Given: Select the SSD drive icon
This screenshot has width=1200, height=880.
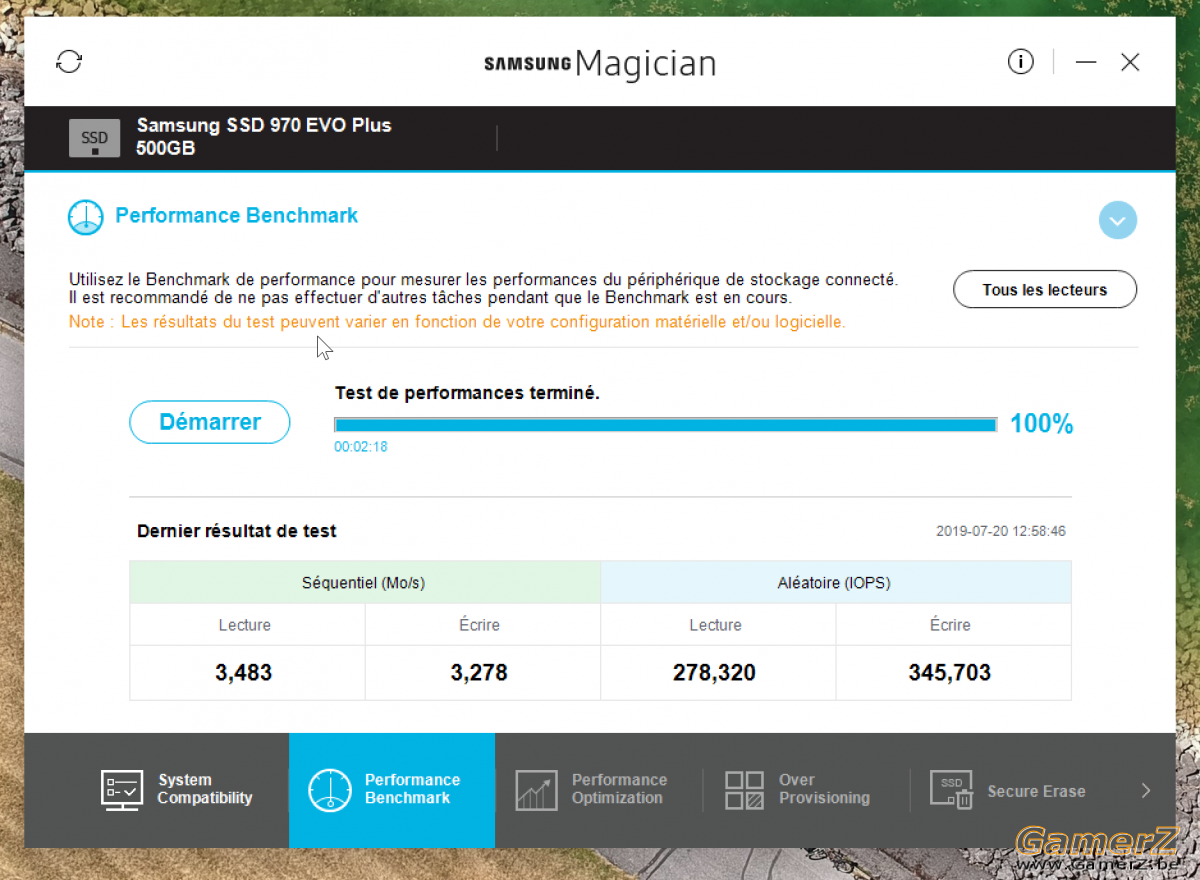Looking at the screenshot, I should (x=94, y=138).
